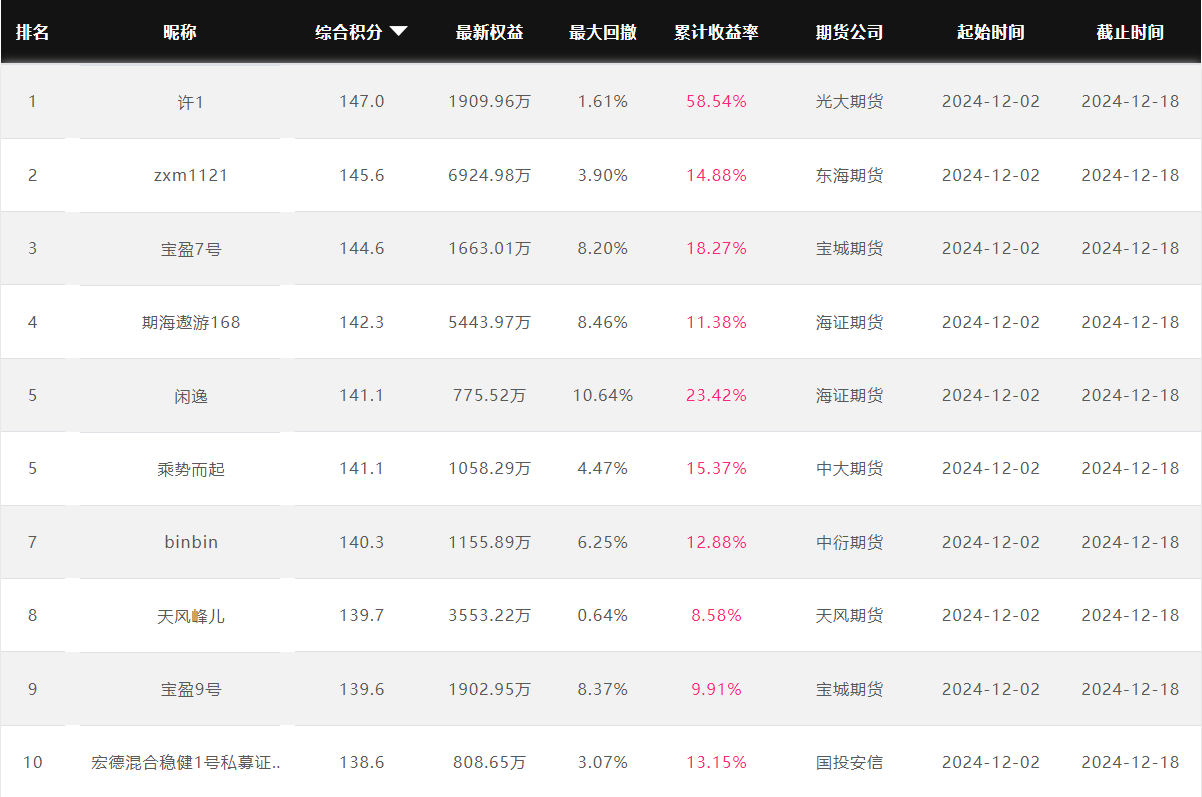Click return rate 14.88%
Screen dimensions: 1202x797
coord(716,175)
